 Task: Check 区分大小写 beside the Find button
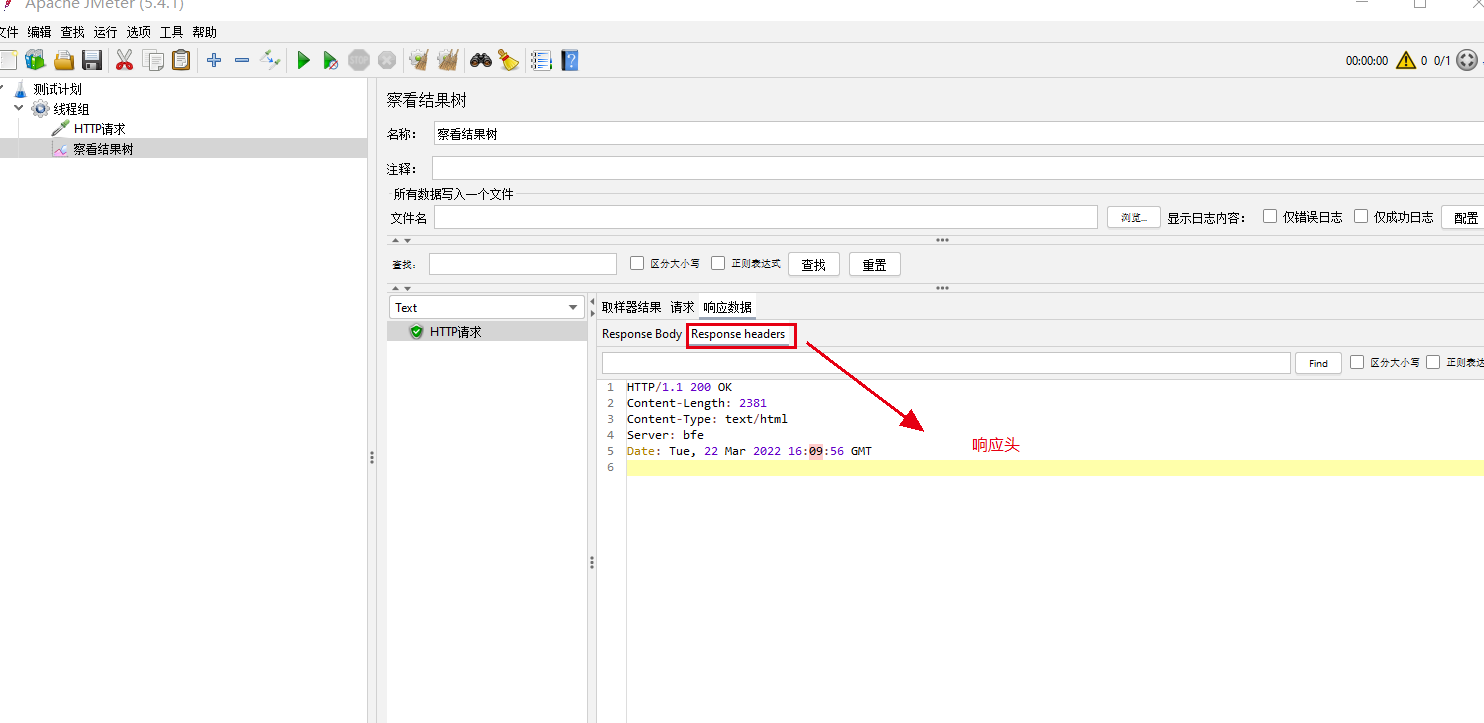1357,362
